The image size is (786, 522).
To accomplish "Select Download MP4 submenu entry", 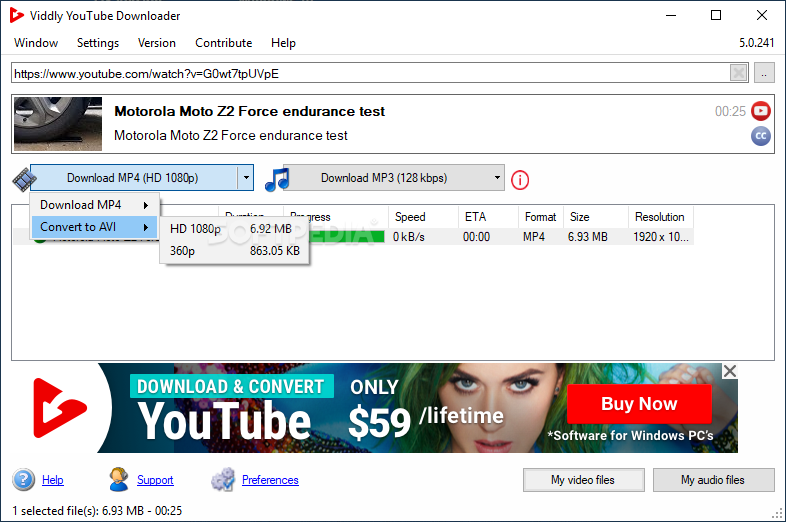I will 95,205.
